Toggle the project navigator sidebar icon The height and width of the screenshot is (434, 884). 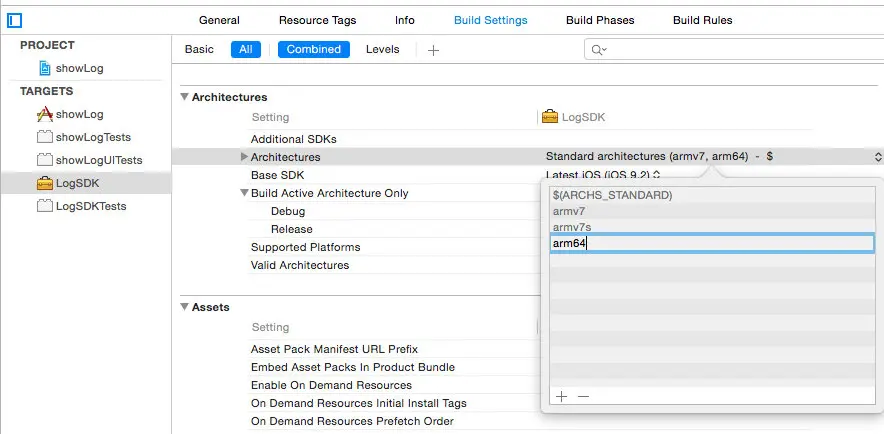(14, 21)
